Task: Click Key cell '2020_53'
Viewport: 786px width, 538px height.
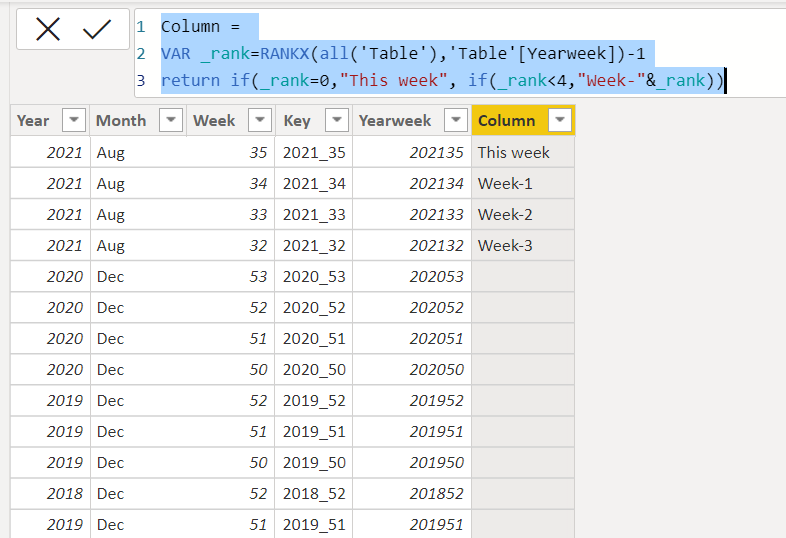Action: coord(314,277)
